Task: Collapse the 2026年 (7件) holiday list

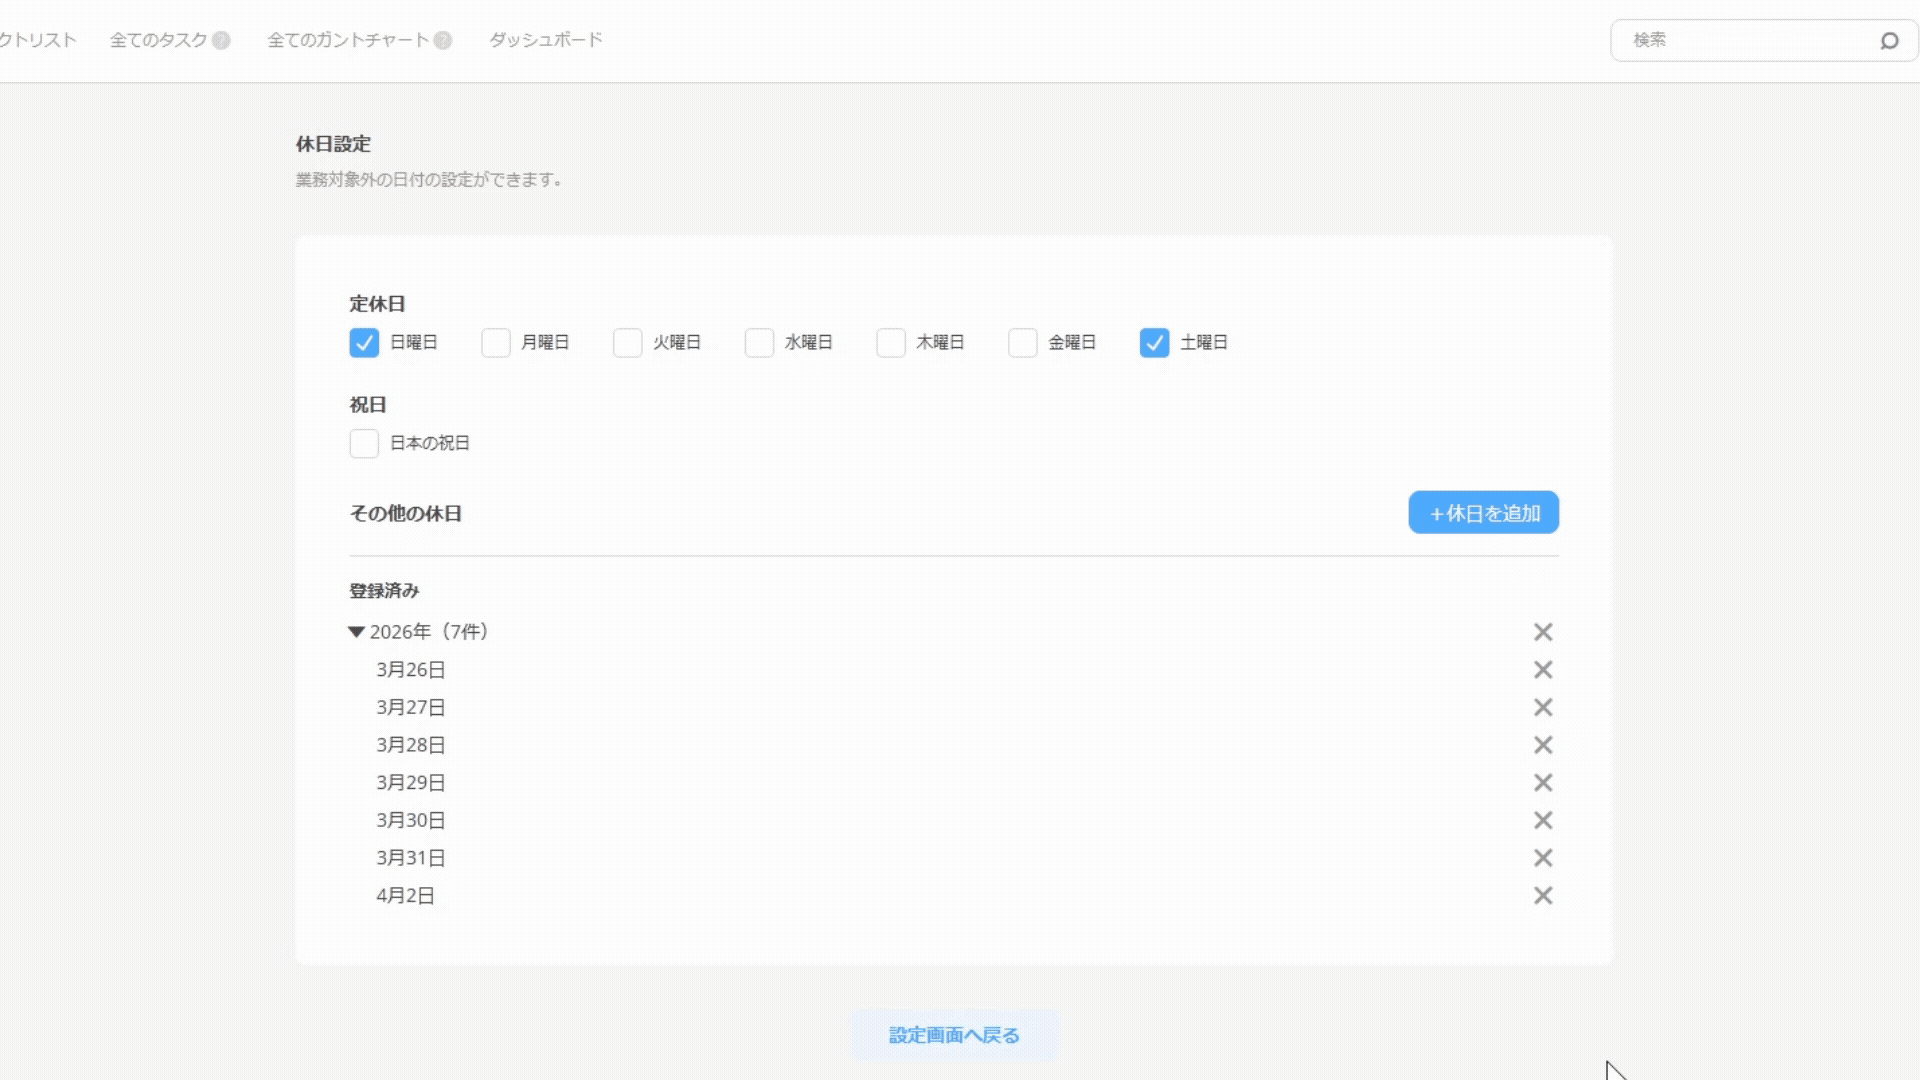Action: click(356, 632)
